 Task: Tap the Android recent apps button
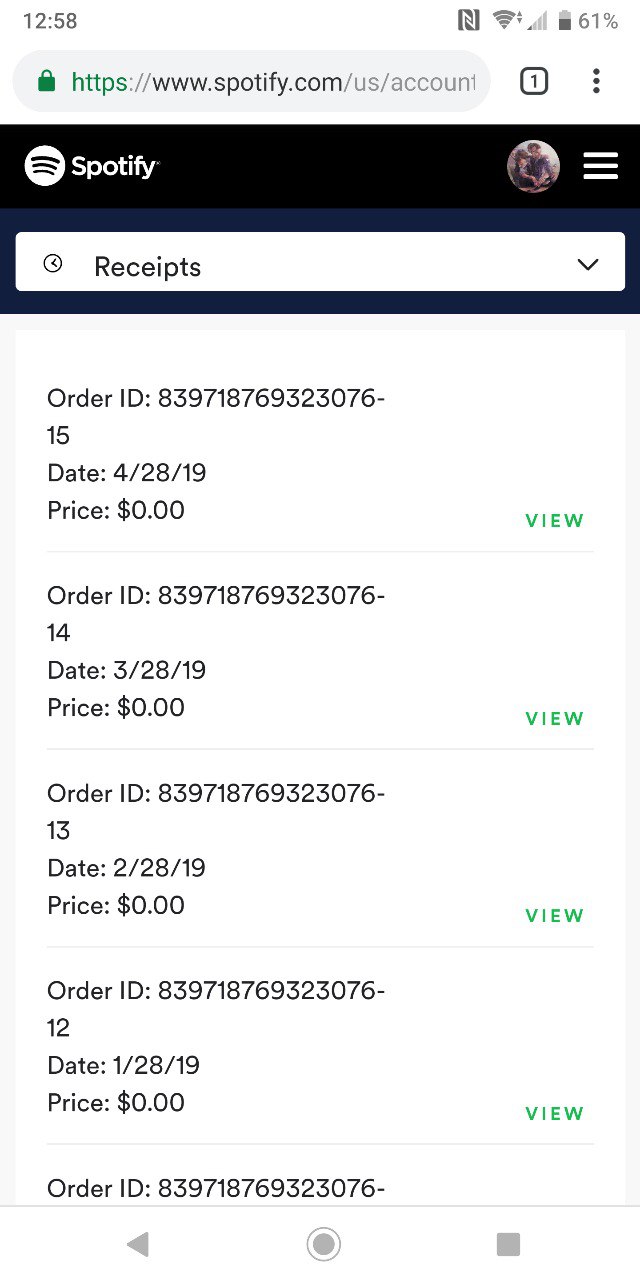point(508,1244)
